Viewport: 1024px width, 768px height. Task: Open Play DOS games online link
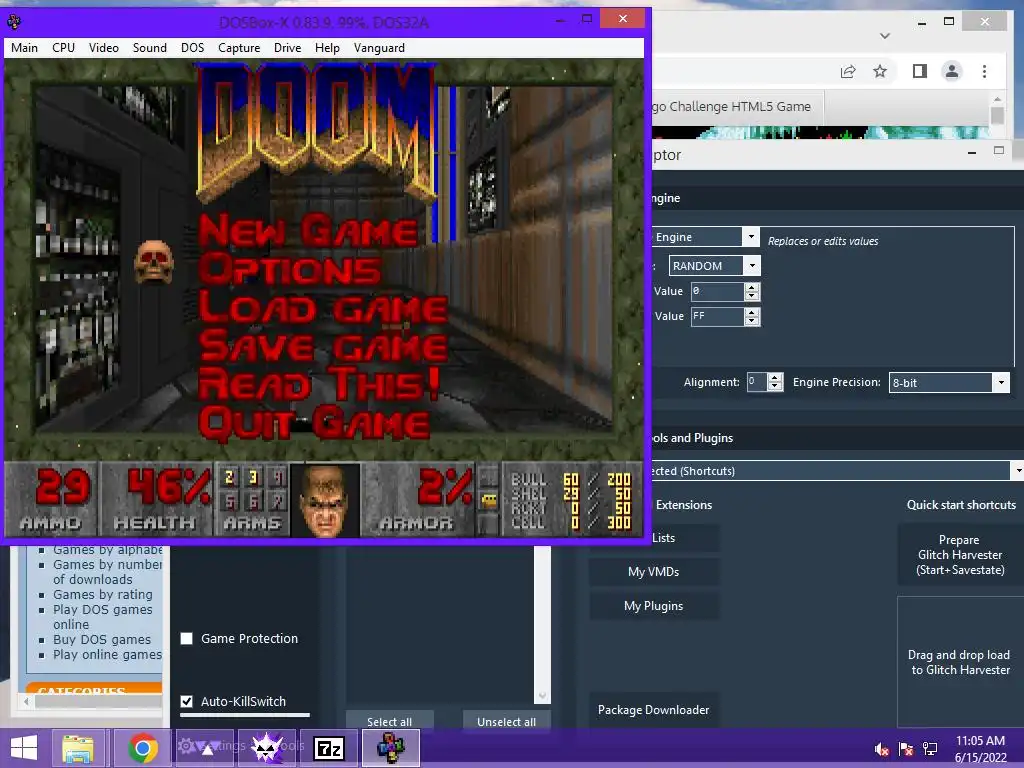point(103,616)
